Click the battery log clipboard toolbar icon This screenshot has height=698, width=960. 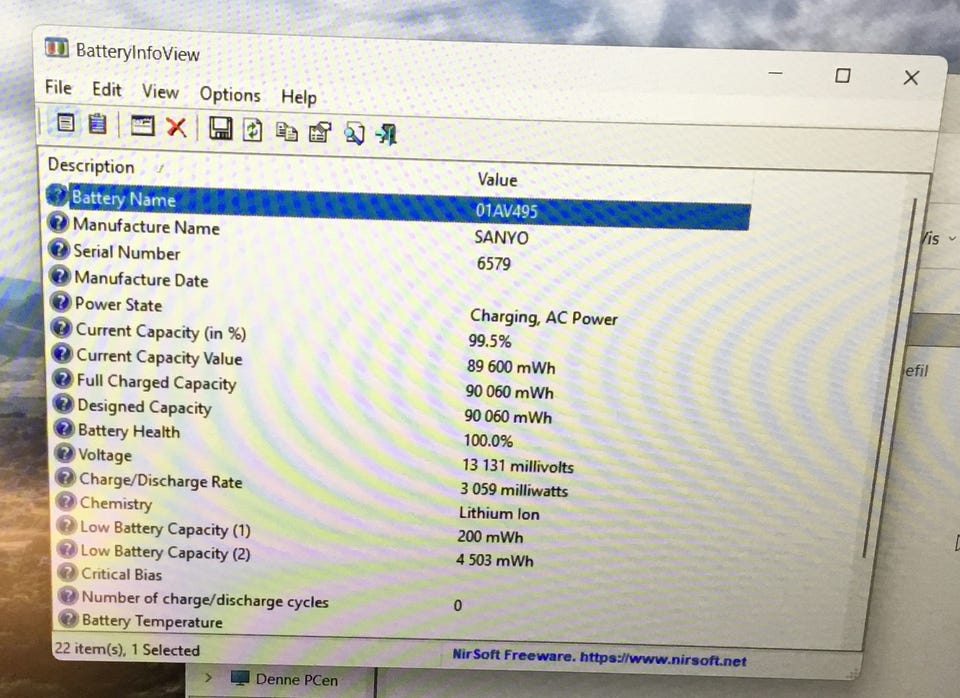[97, 124]
